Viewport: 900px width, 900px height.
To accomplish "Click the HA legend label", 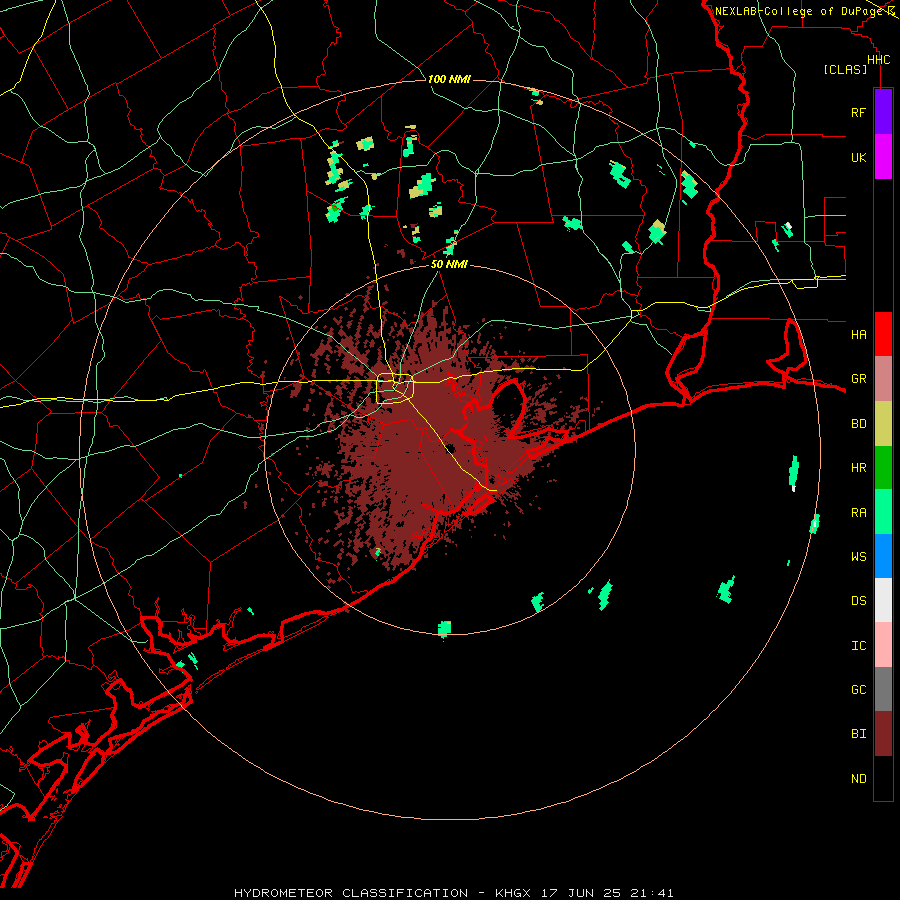I will (x=858, y=334).
